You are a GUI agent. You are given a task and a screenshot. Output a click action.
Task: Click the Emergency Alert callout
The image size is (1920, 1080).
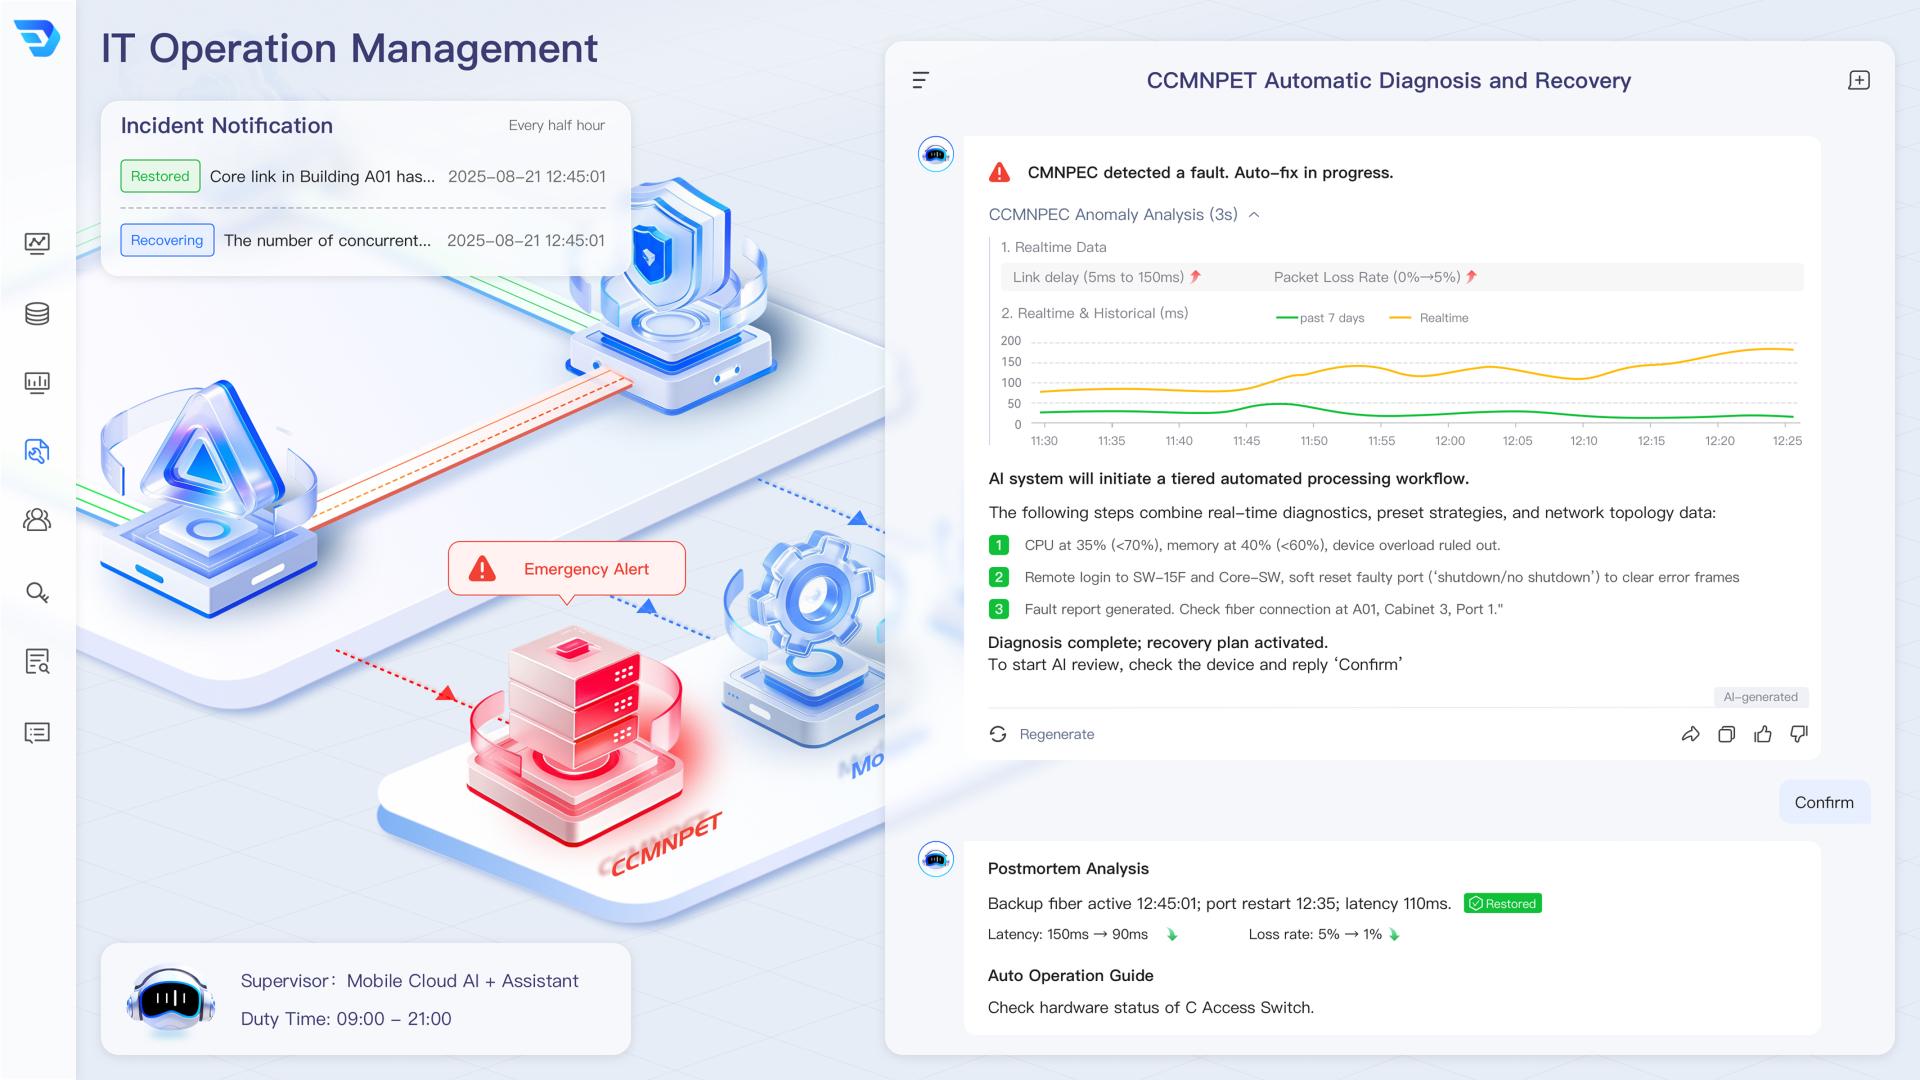coord(567,569)
